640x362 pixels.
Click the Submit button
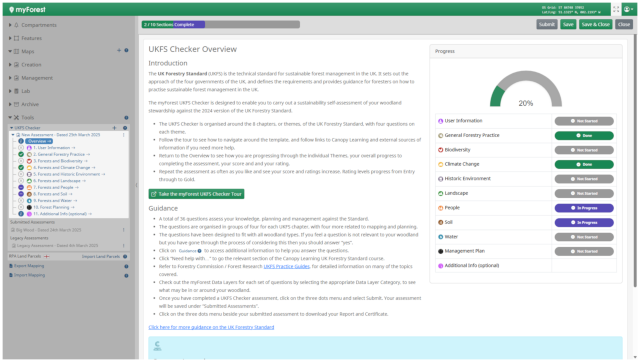(547, 24)
